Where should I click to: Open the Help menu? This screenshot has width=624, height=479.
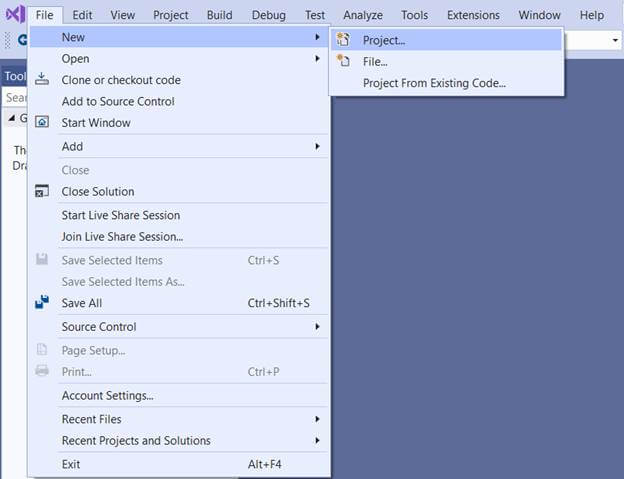[592, 15]
